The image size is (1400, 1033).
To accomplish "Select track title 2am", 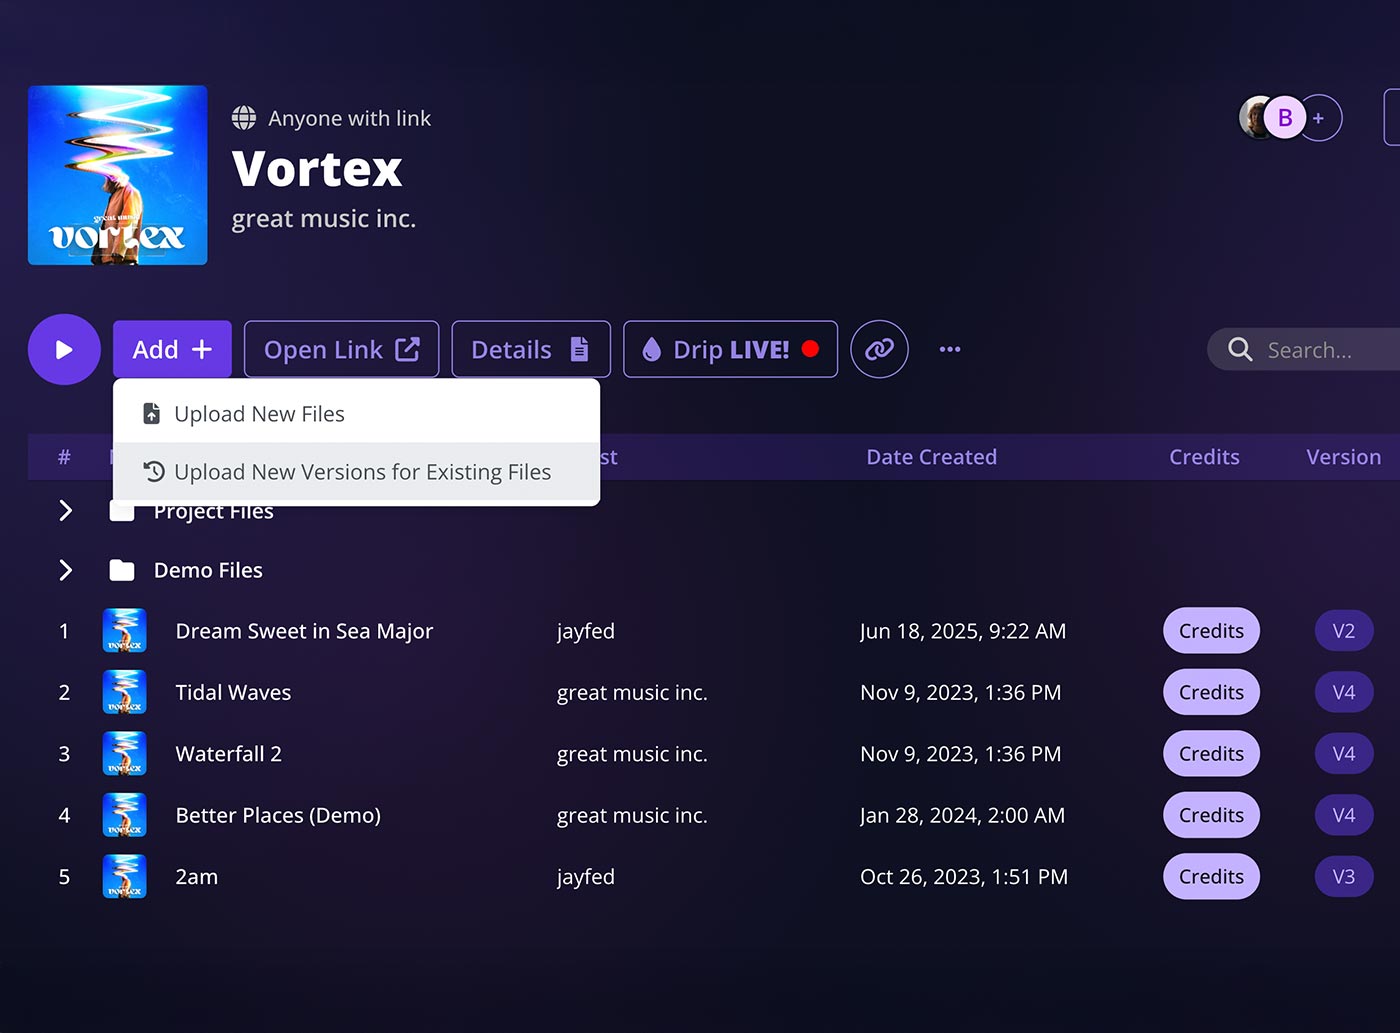I will point(196,877).
